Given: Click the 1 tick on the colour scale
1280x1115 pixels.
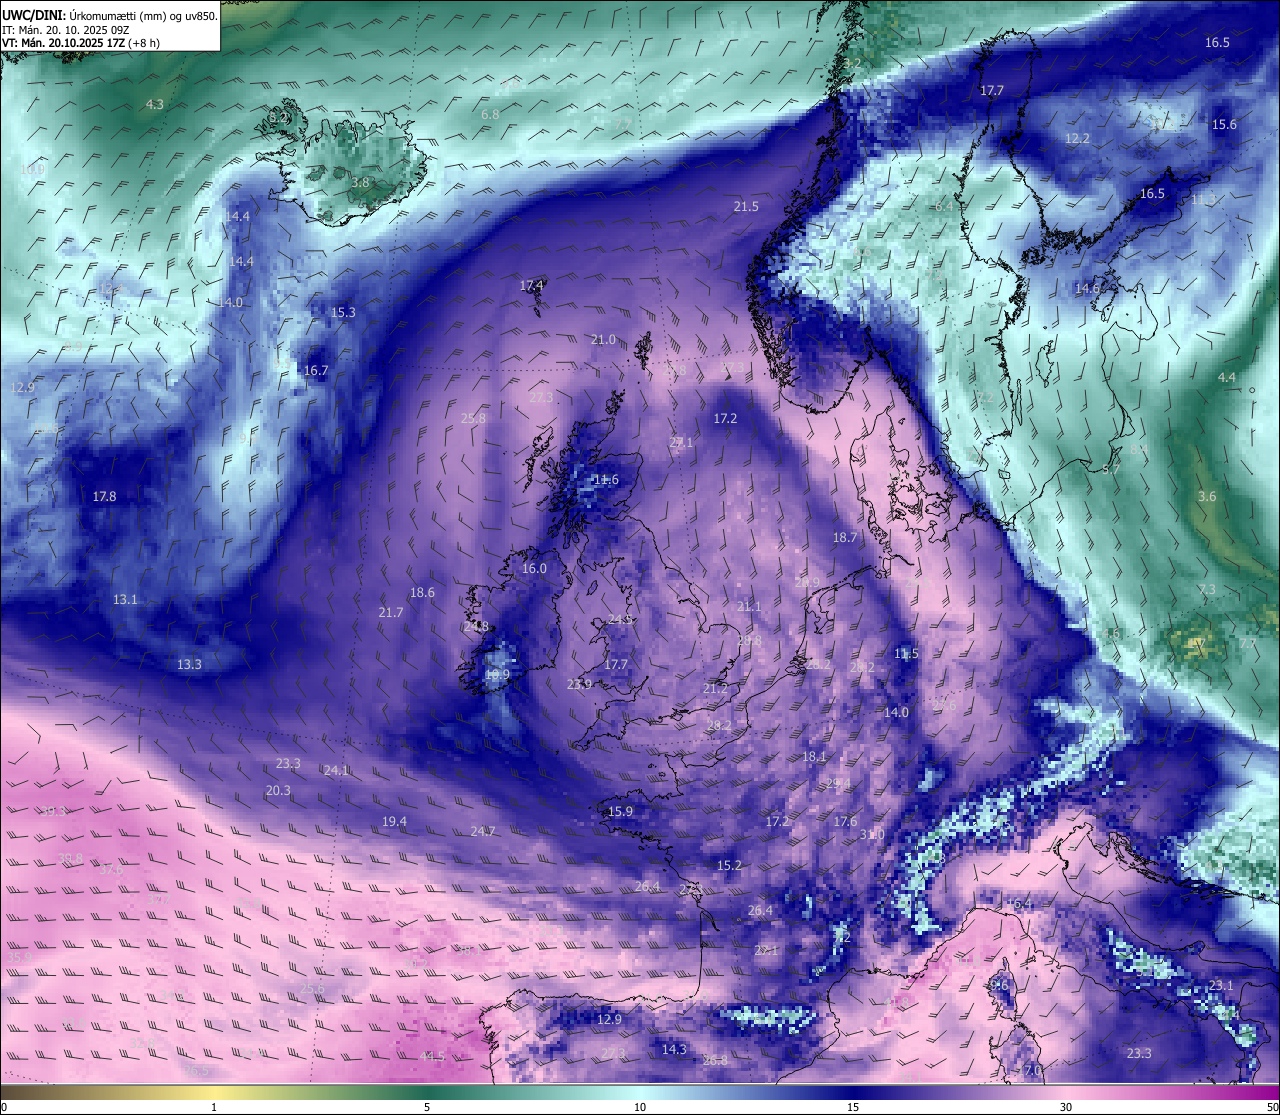Looking at the screenshot, I should pos(214,1107).
